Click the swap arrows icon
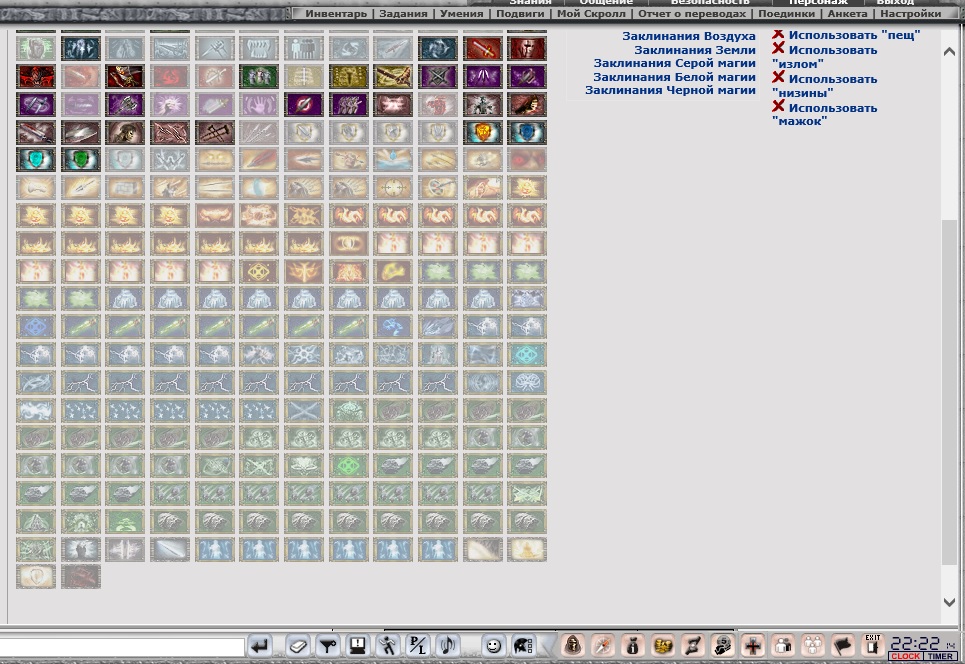The image size is (965, 664). pos(692,646)
